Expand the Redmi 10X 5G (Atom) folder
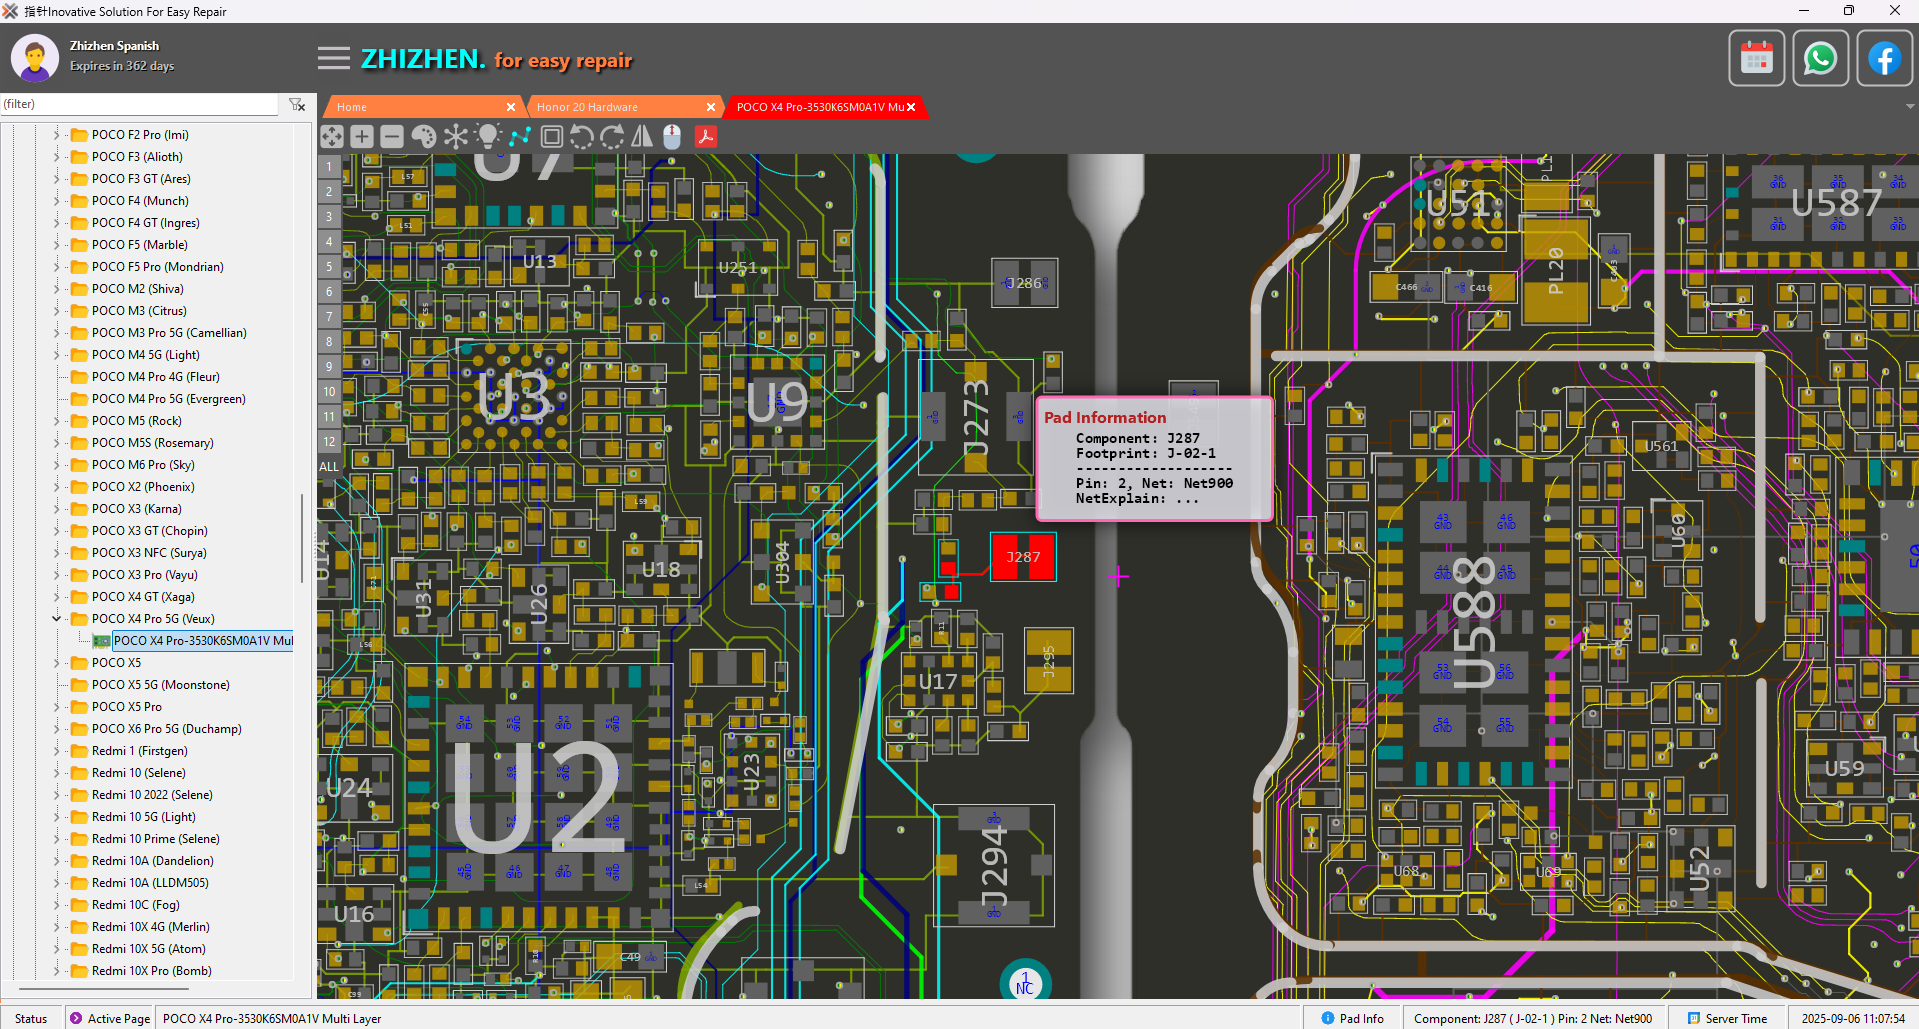Viewport: 1919px width, 1029px height. click(x=56, y=949)
